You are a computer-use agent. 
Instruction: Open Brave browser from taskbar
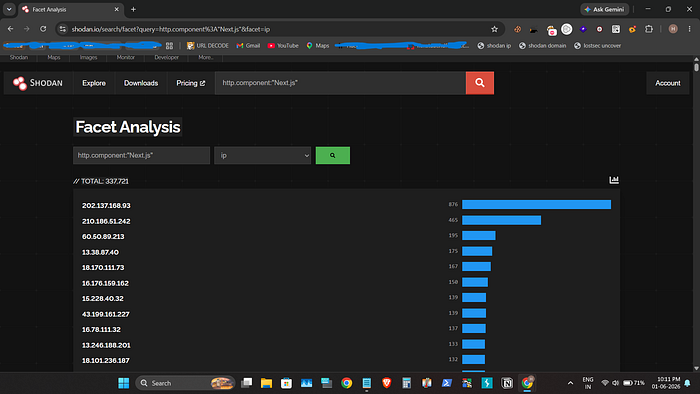point(387,383)
